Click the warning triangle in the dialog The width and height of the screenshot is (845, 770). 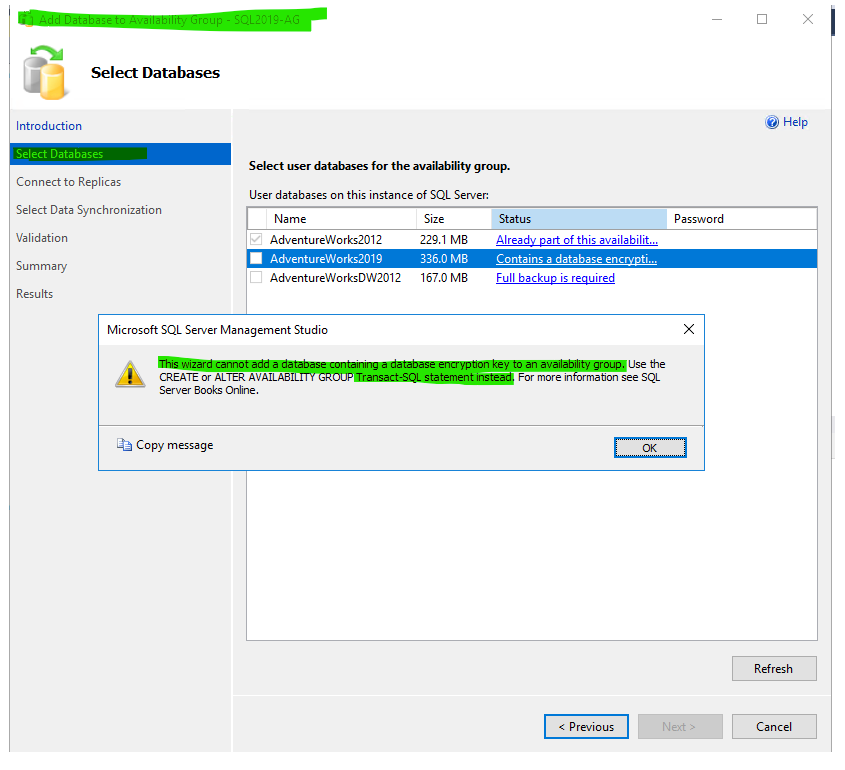click(130, 374)
